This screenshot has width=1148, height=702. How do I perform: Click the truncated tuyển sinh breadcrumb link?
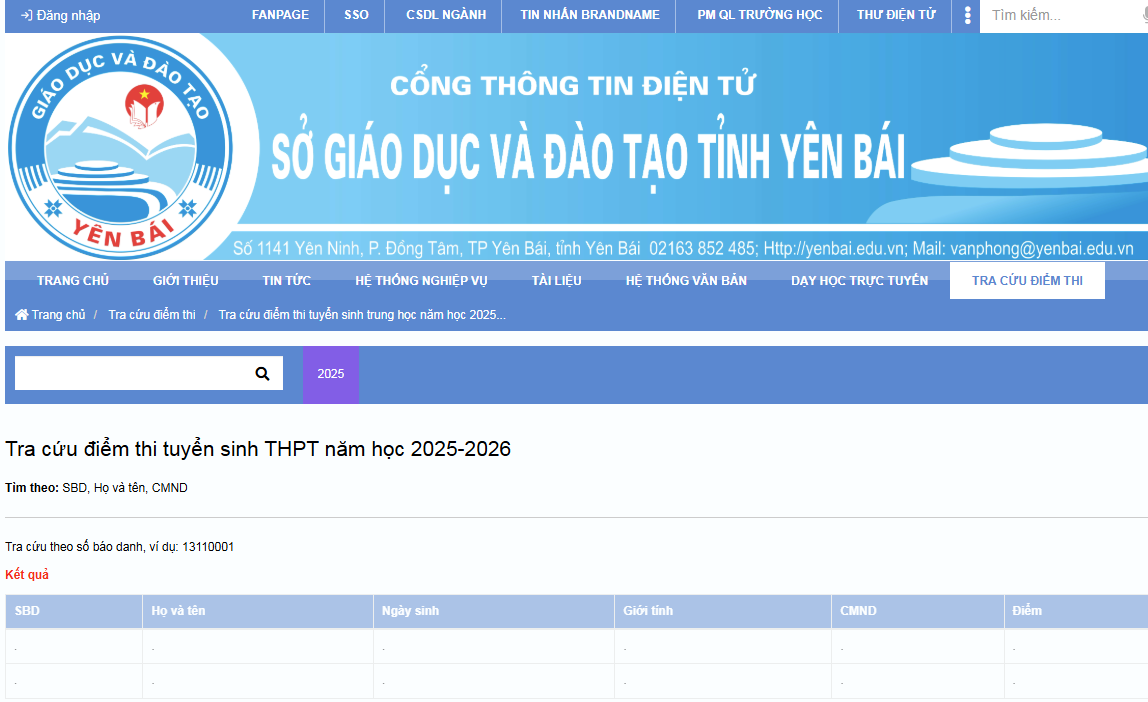coord(362,315)
